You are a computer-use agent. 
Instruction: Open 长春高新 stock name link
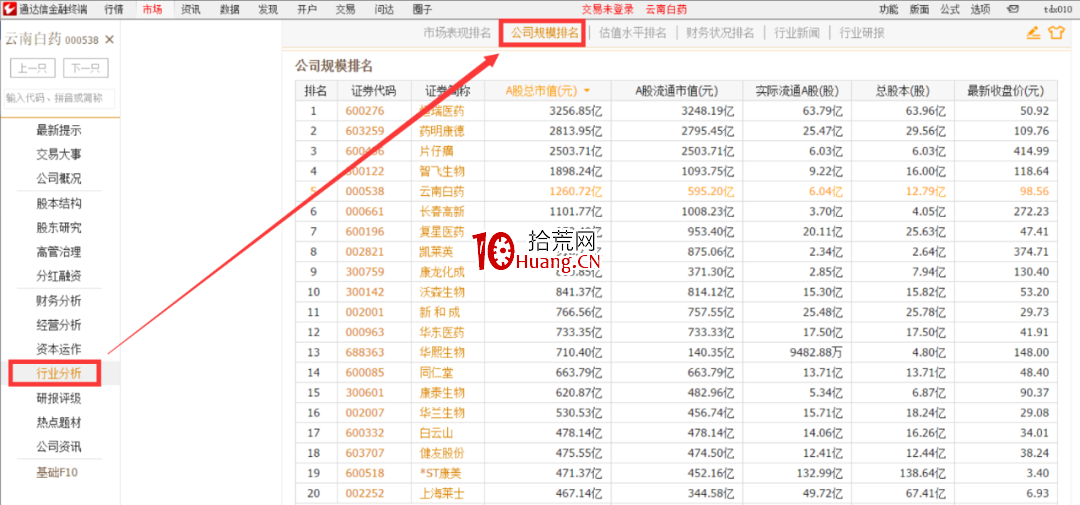click(442, 212)
